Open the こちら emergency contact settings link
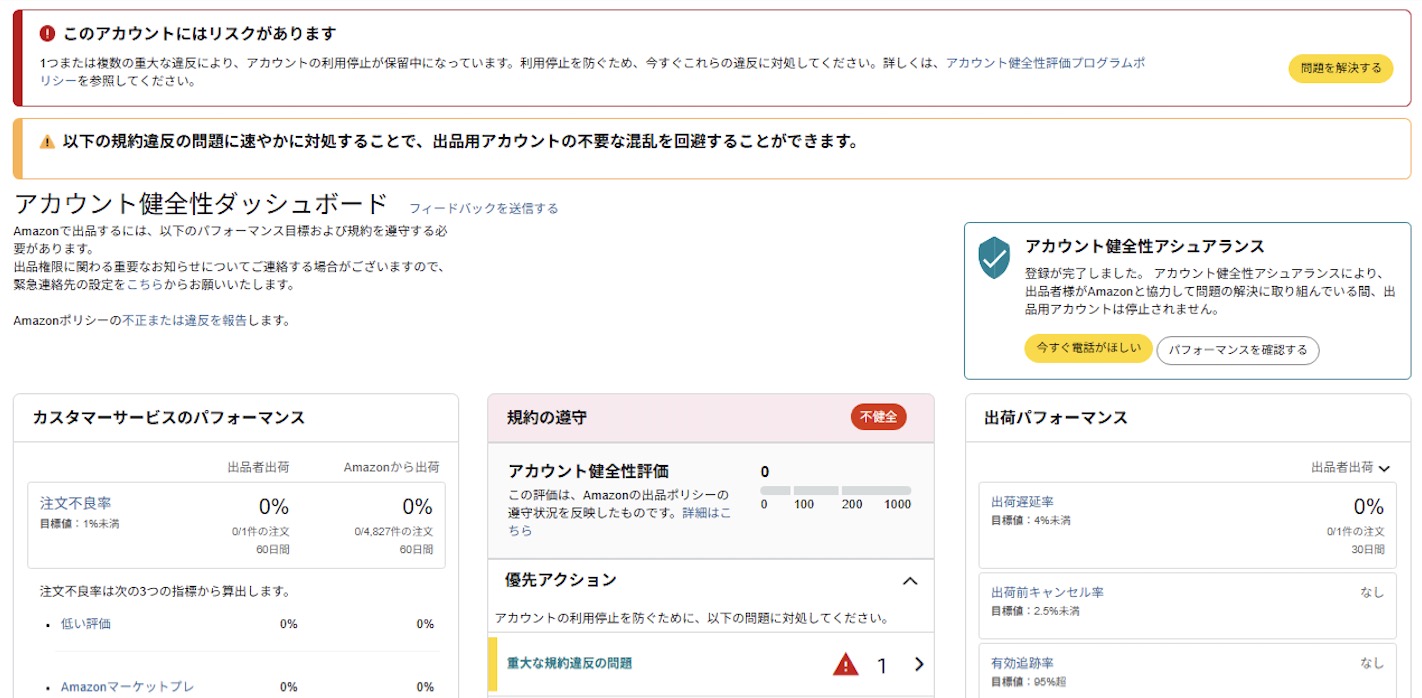The height and width of the screenshot is (698, 1422). [x=145, y=285]
